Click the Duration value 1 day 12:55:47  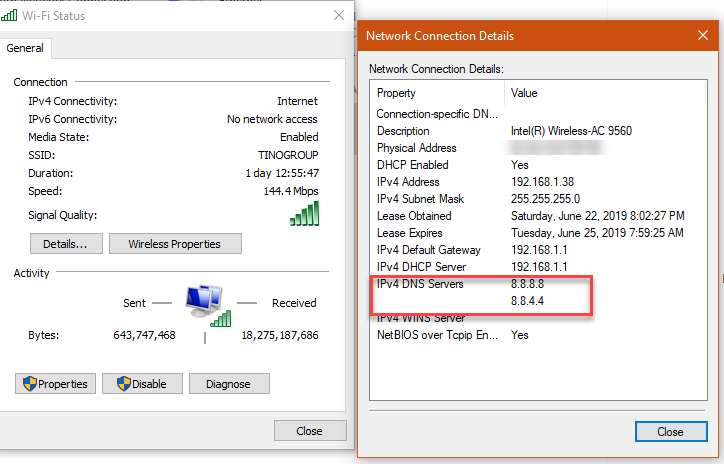tap(282, 173)
